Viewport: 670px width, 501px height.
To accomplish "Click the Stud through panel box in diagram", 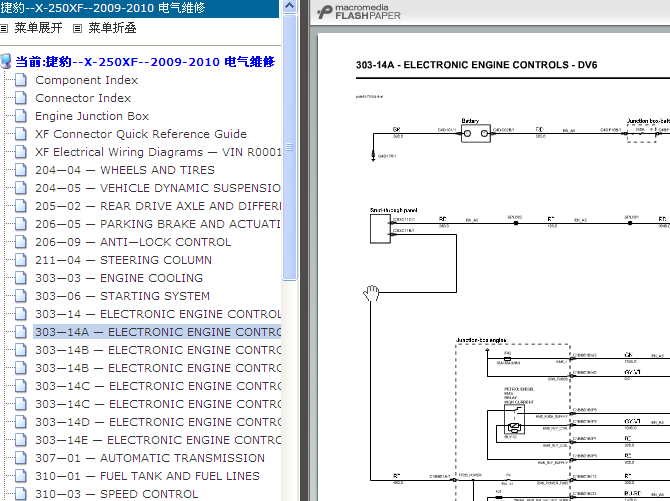I will tap(380, 229).
